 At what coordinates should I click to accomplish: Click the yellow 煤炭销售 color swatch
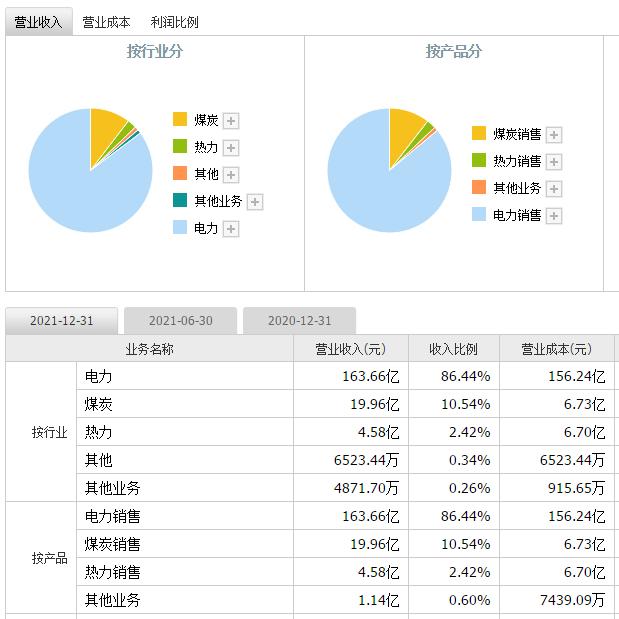479,133
